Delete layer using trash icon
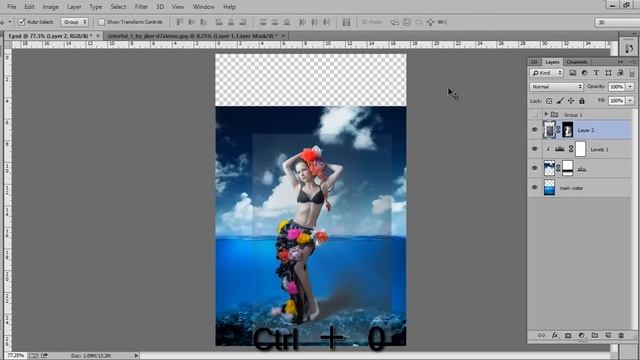The height and width of the screenshot is (360, 640). (x=621, y=335)
